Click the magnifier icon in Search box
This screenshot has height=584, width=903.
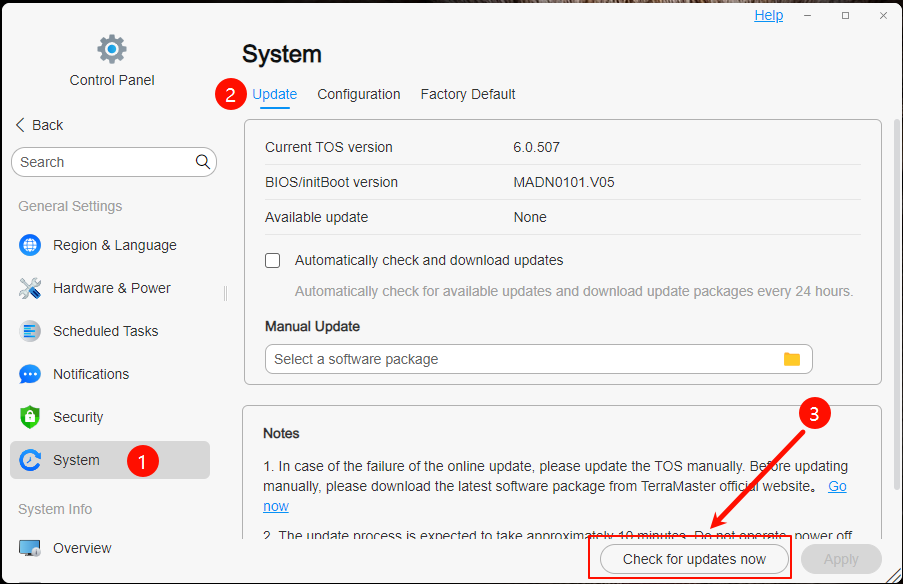click(203, 162)
